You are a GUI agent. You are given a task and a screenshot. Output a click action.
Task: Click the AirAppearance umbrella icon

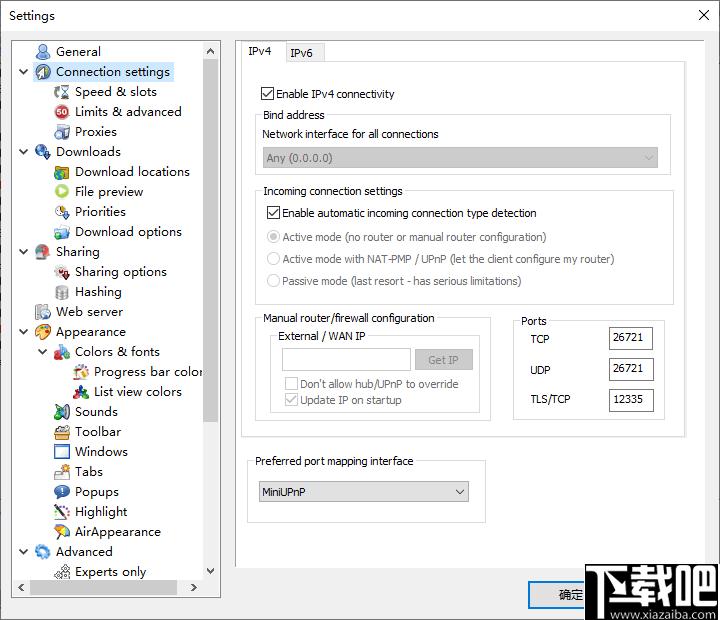click(x=62, y=532)
